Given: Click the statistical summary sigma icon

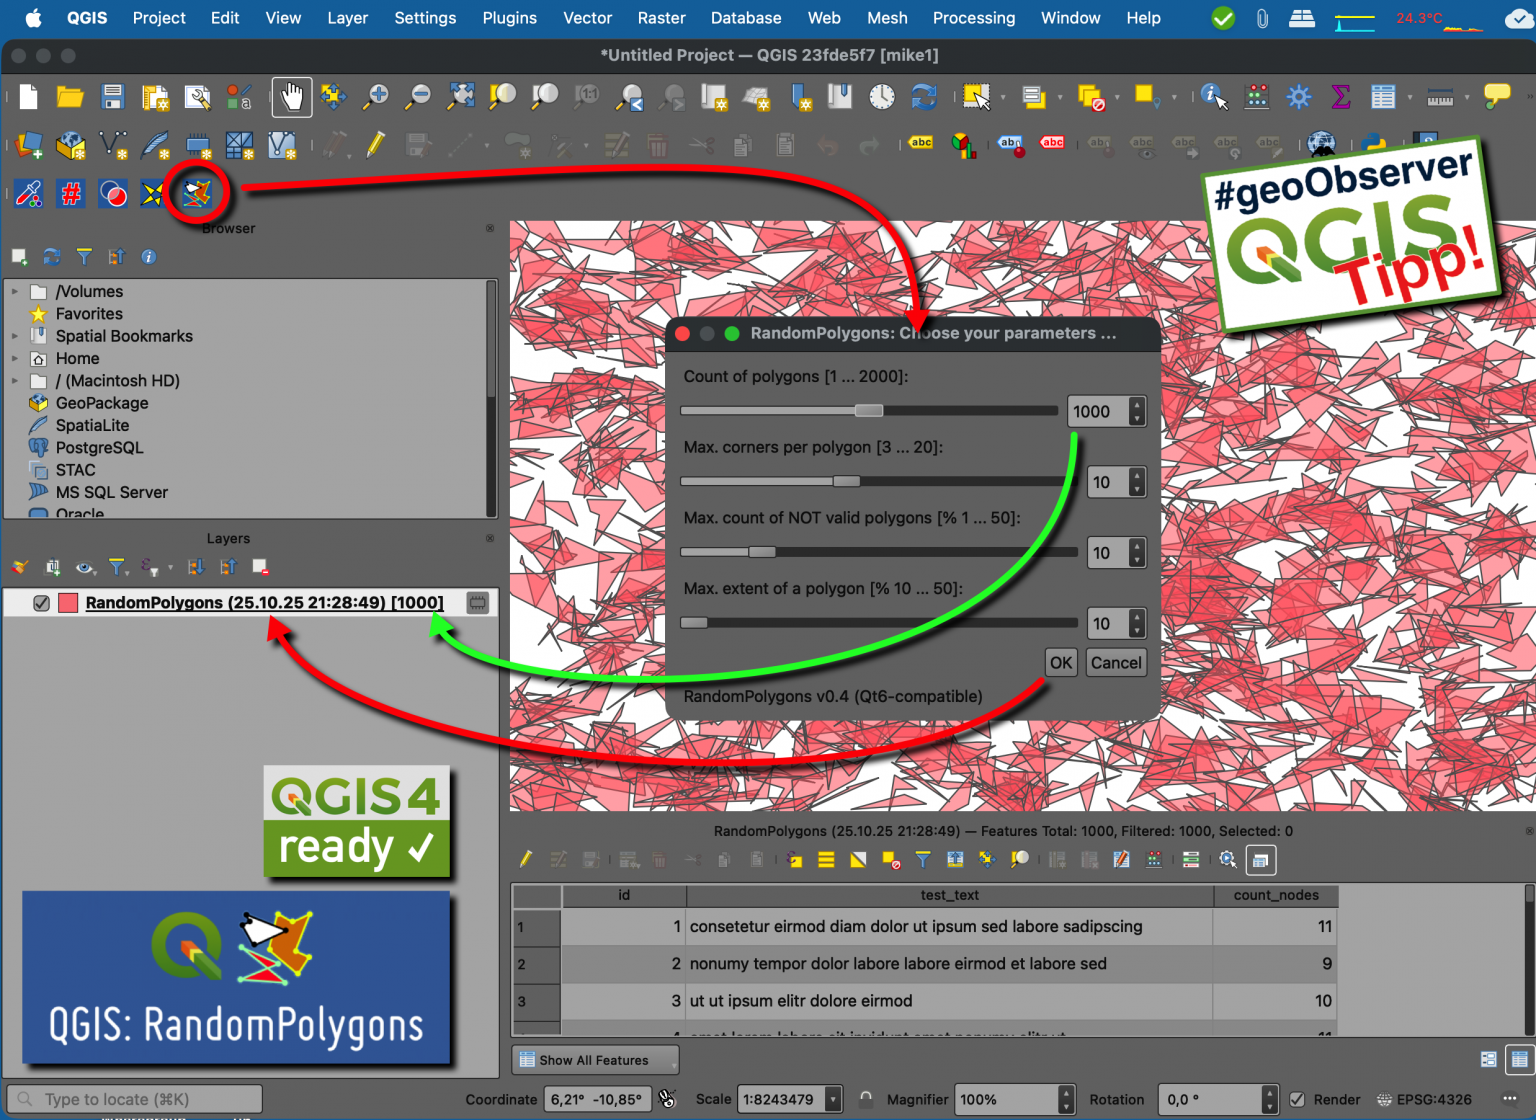Looking at the screenshot, I should [1340, 97].
